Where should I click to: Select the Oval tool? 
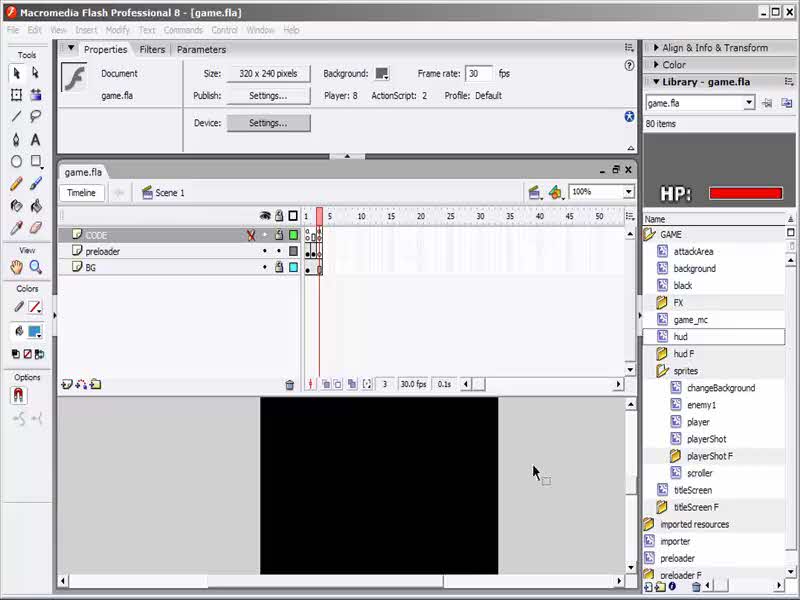(16, 161)
